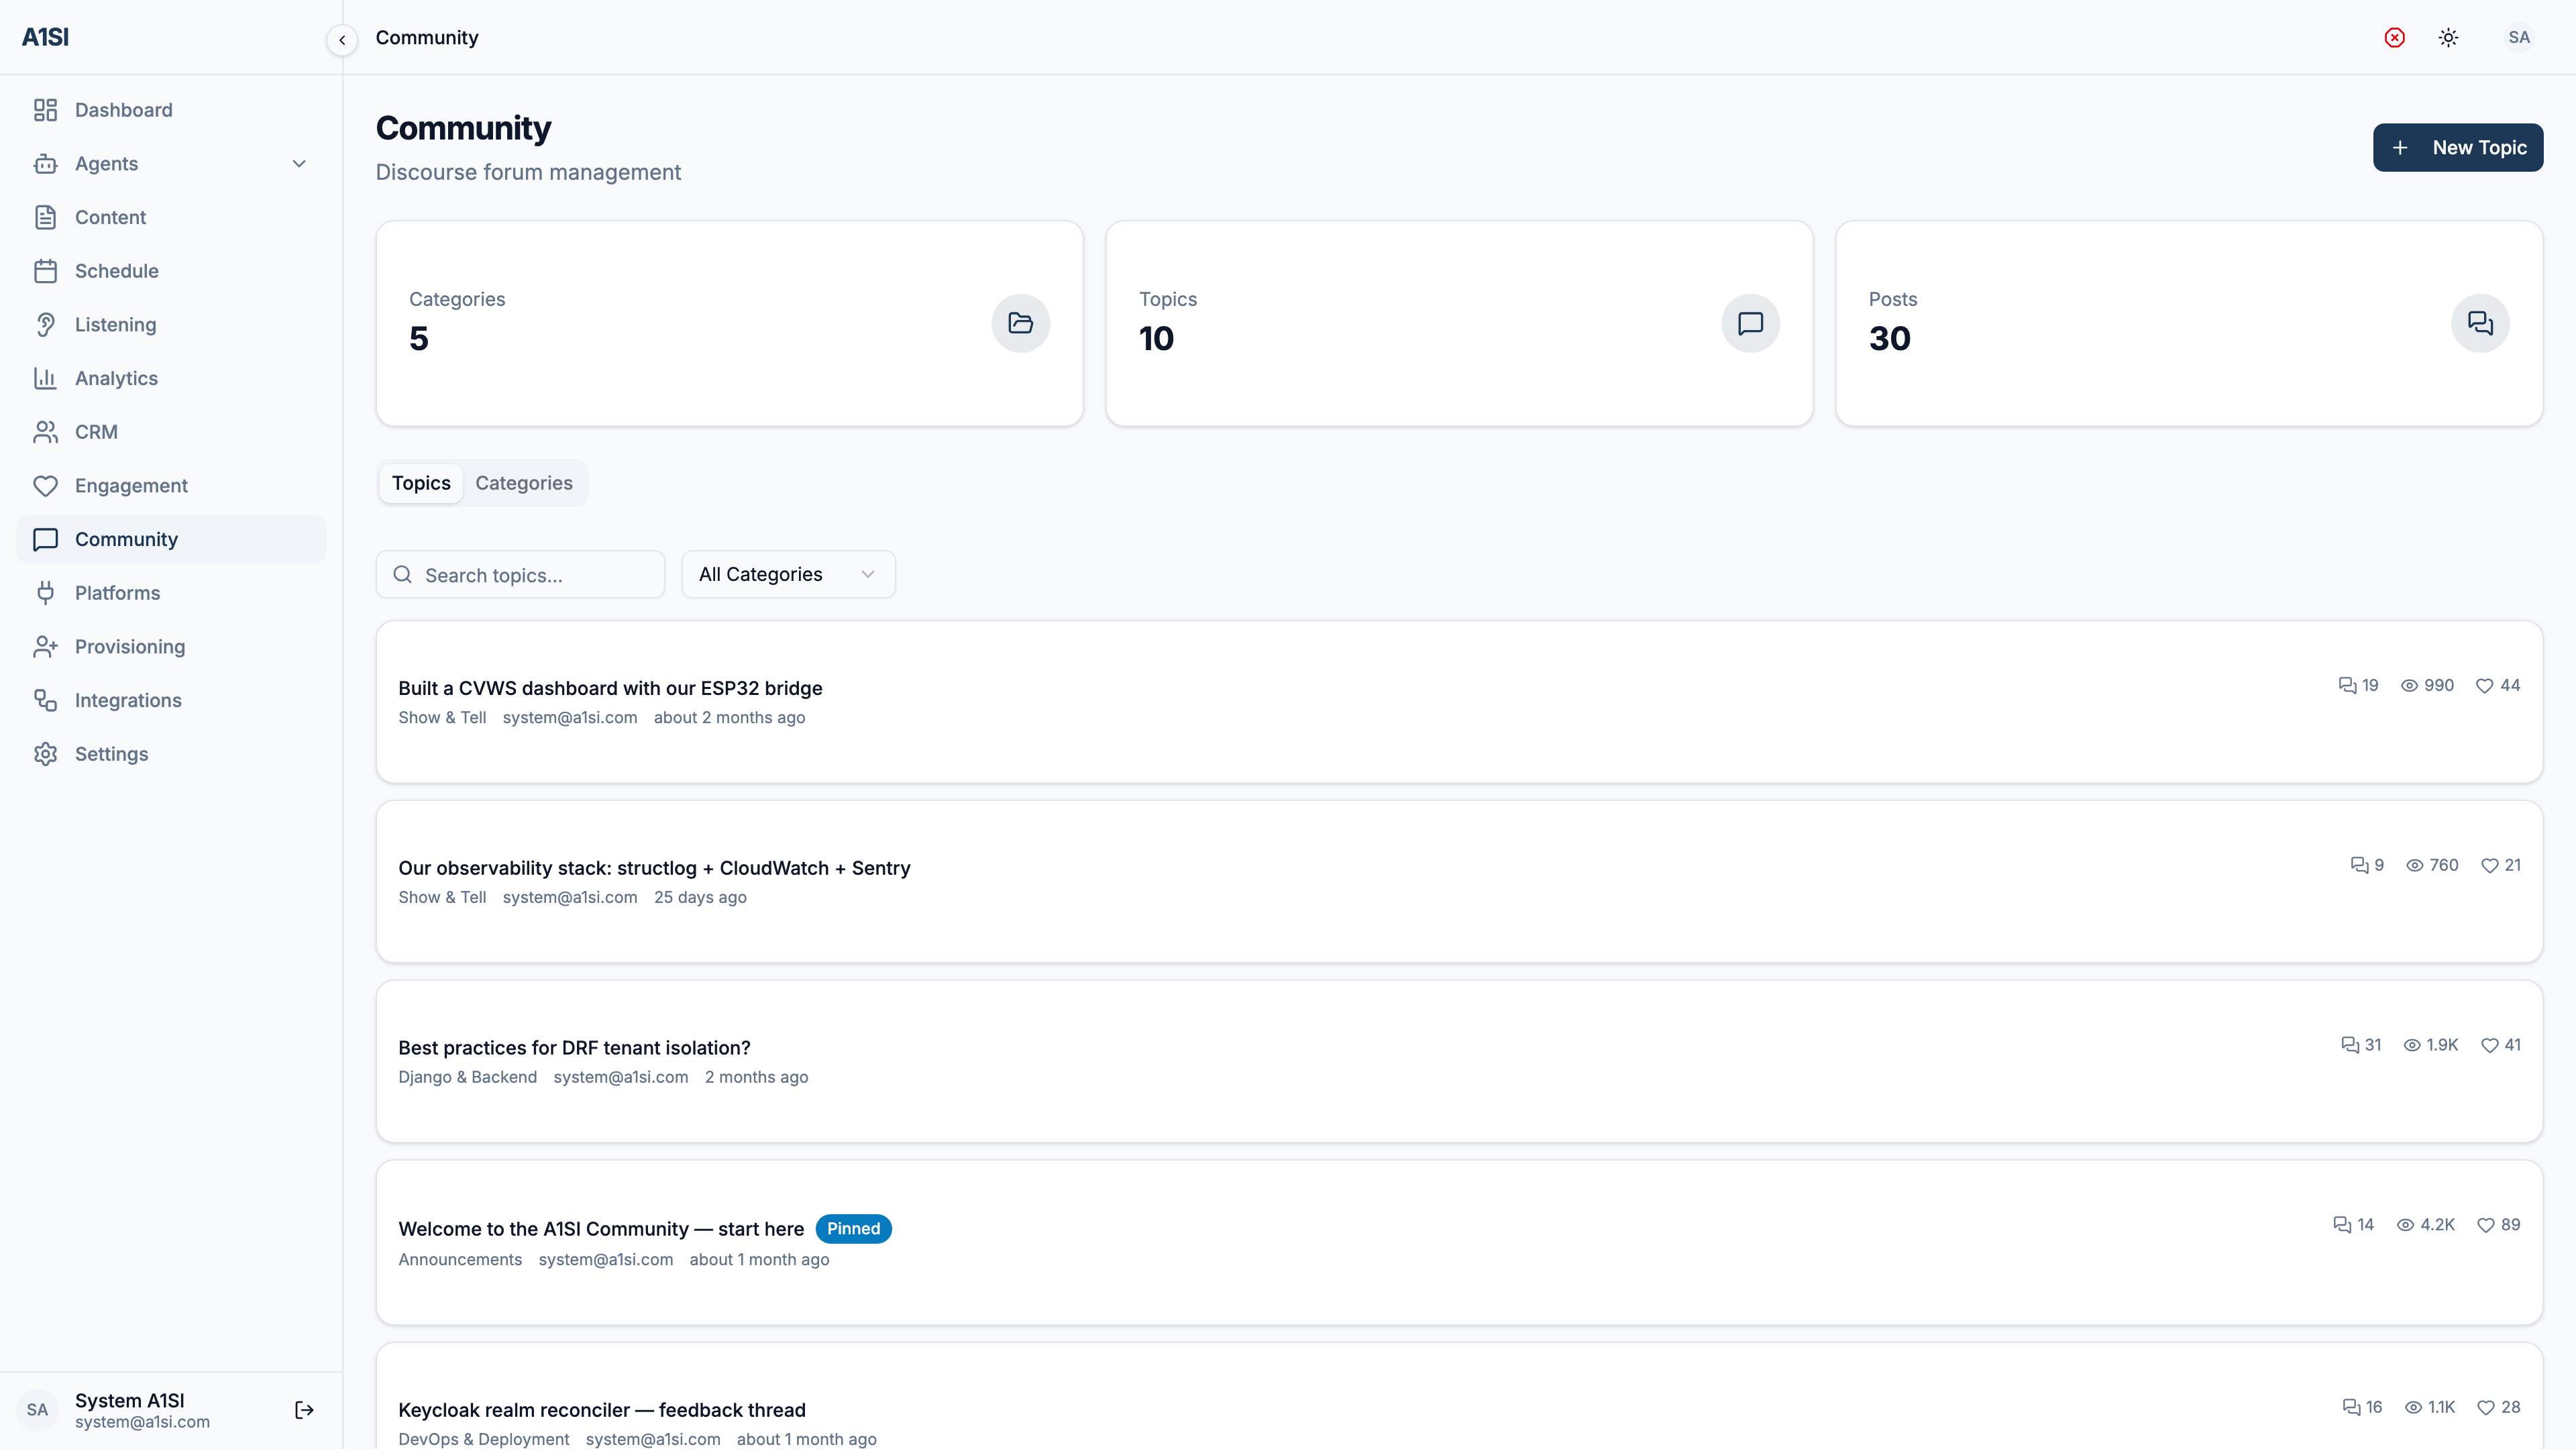Open the observability stack structlog topic
Viewport: 2576px width, 1449px height.
tap(654, 868)
